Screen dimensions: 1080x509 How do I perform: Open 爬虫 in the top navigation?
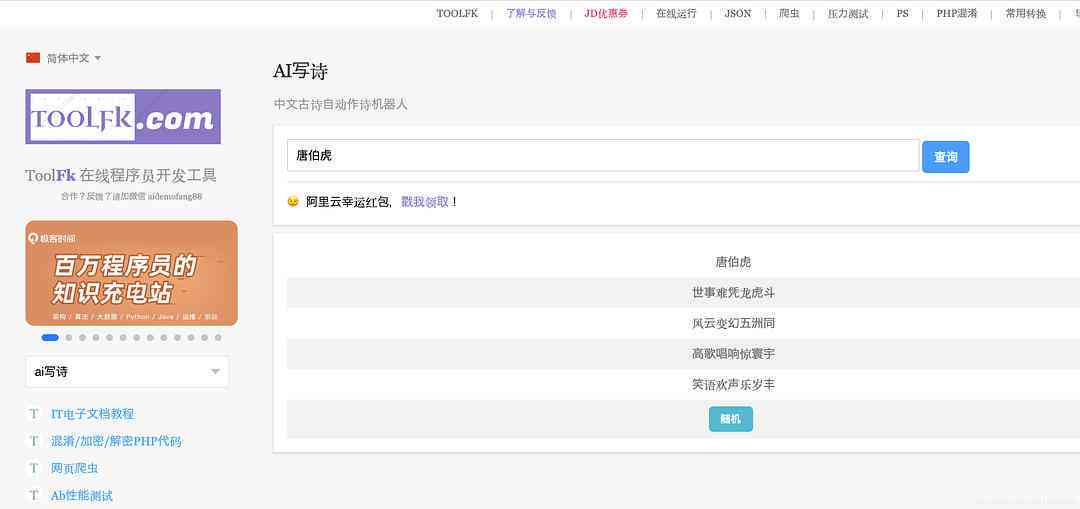(789, 13)
